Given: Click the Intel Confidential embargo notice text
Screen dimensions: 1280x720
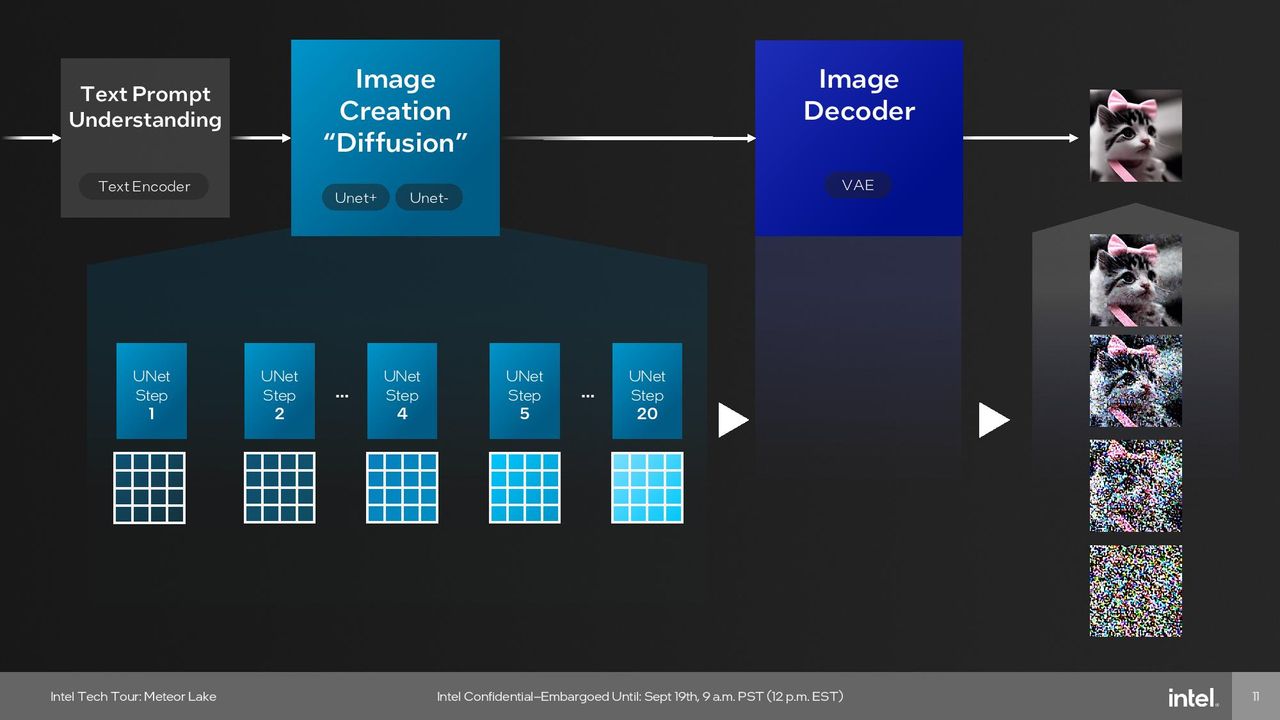Looking at the screenshot, I should tap(640, 696).
